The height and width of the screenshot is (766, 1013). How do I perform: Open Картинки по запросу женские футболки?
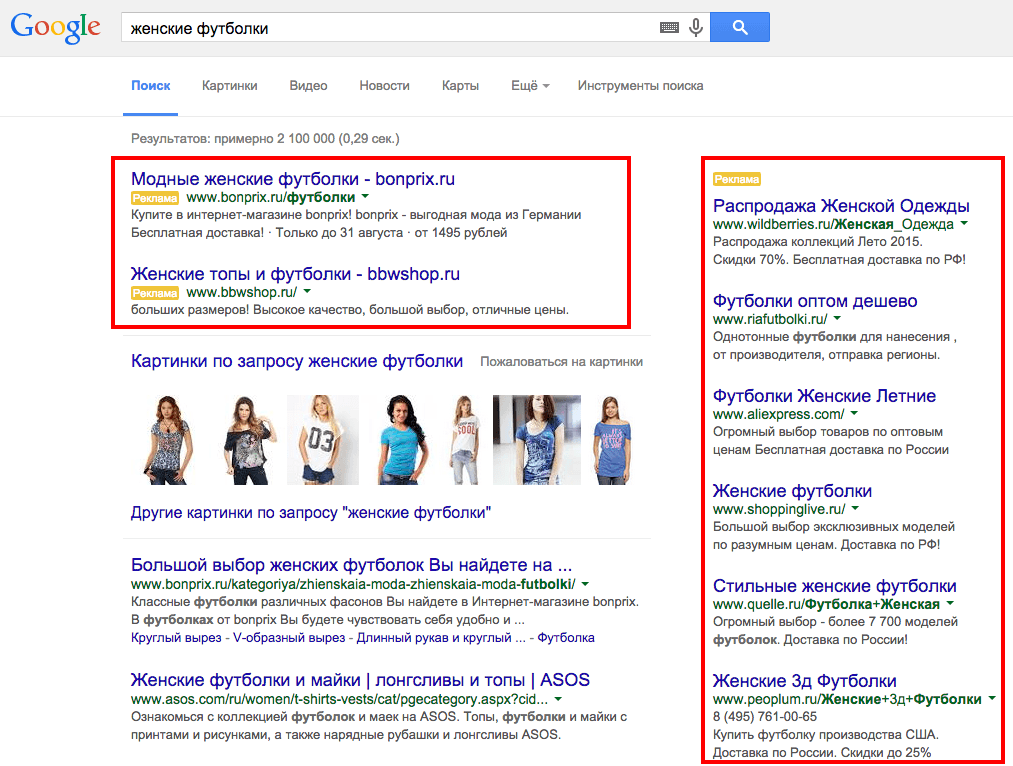click(297, 361)
